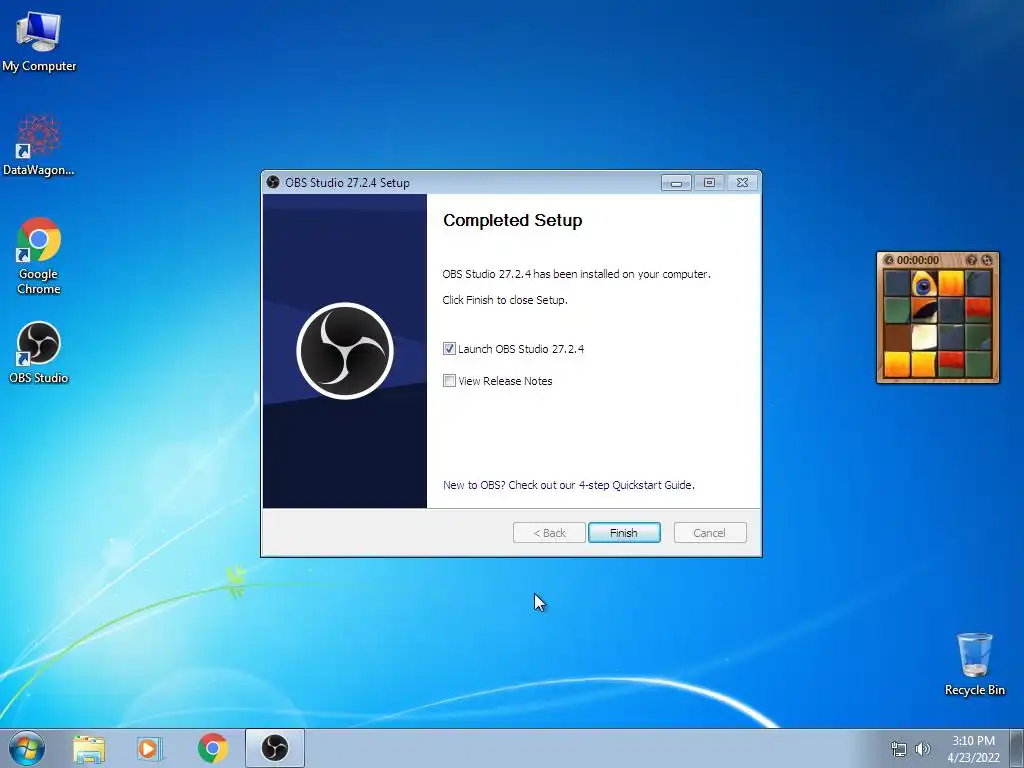Shuffle the picture puzzle gadget tiles
This screenshot has height=768, width=1024.
coord(987,260)
